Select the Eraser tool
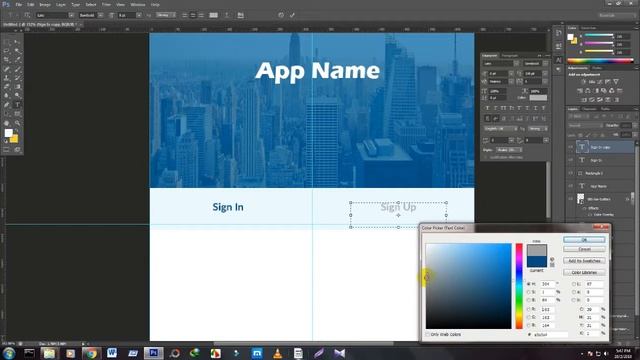Image resolution: width=640 pixels, height=360 pixels. (7, 87)
